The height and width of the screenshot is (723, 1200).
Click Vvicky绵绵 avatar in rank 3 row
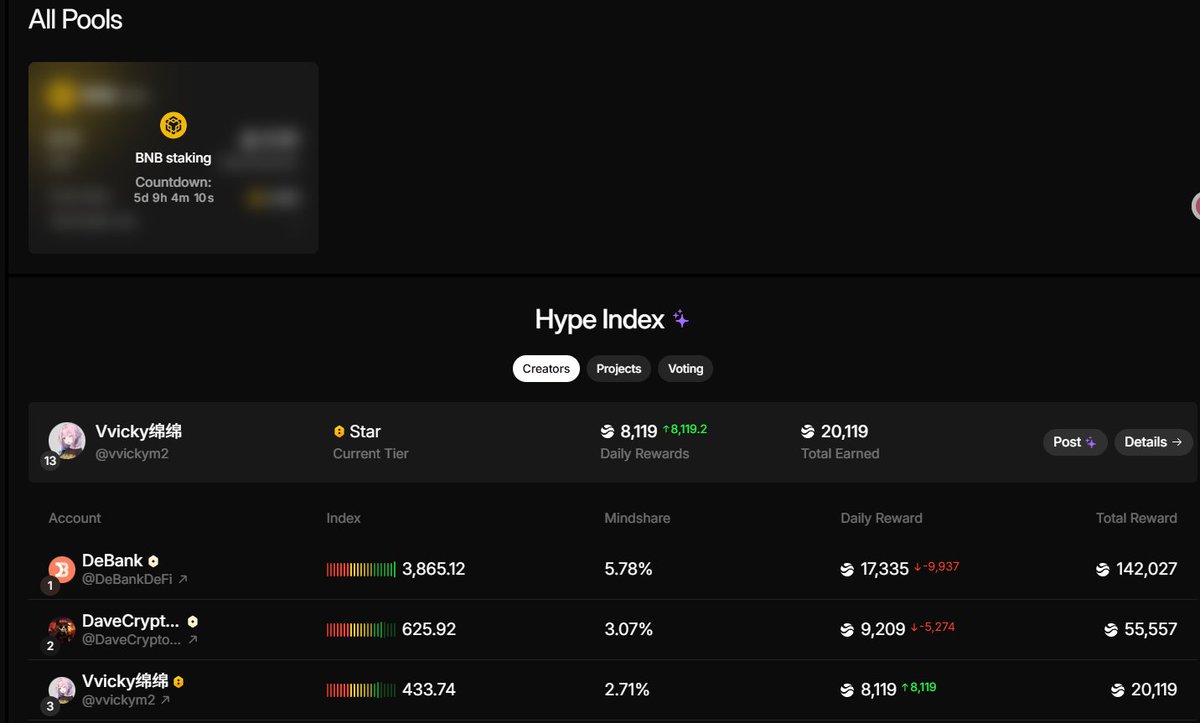coord(62,690)
